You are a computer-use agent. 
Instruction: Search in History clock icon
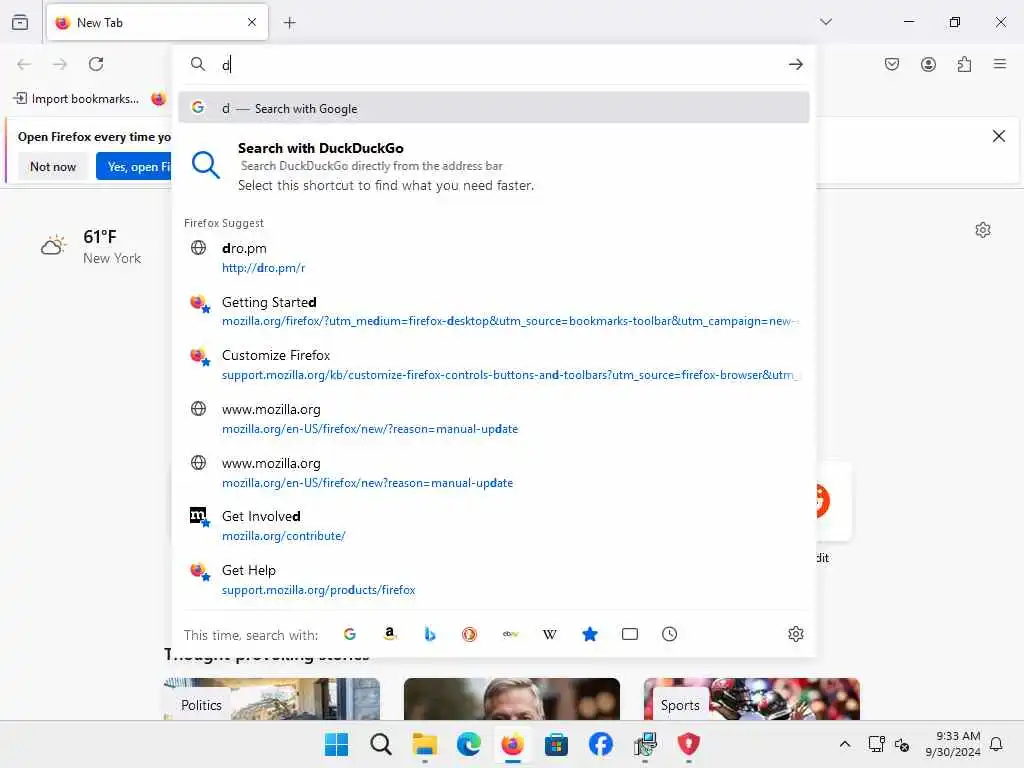coord(669,634)
